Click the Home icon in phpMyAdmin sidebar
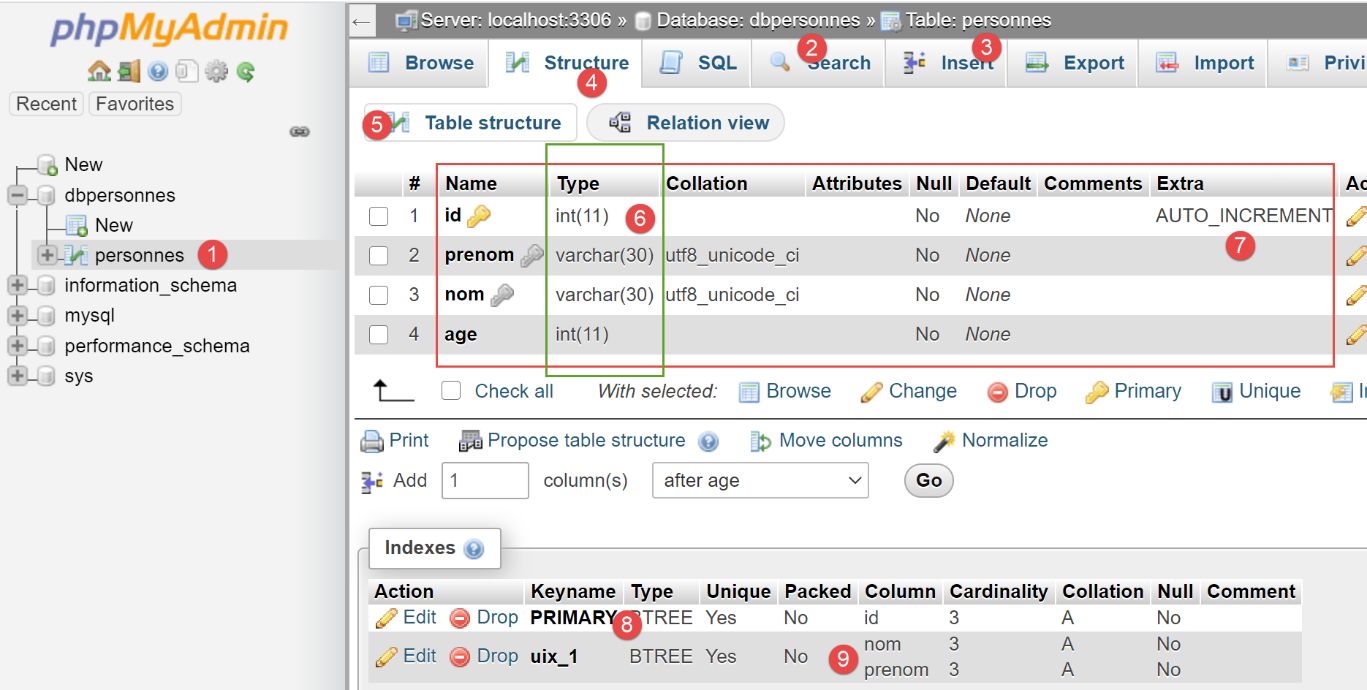Screen dimensions: 1367x690 tap(98, 71)
